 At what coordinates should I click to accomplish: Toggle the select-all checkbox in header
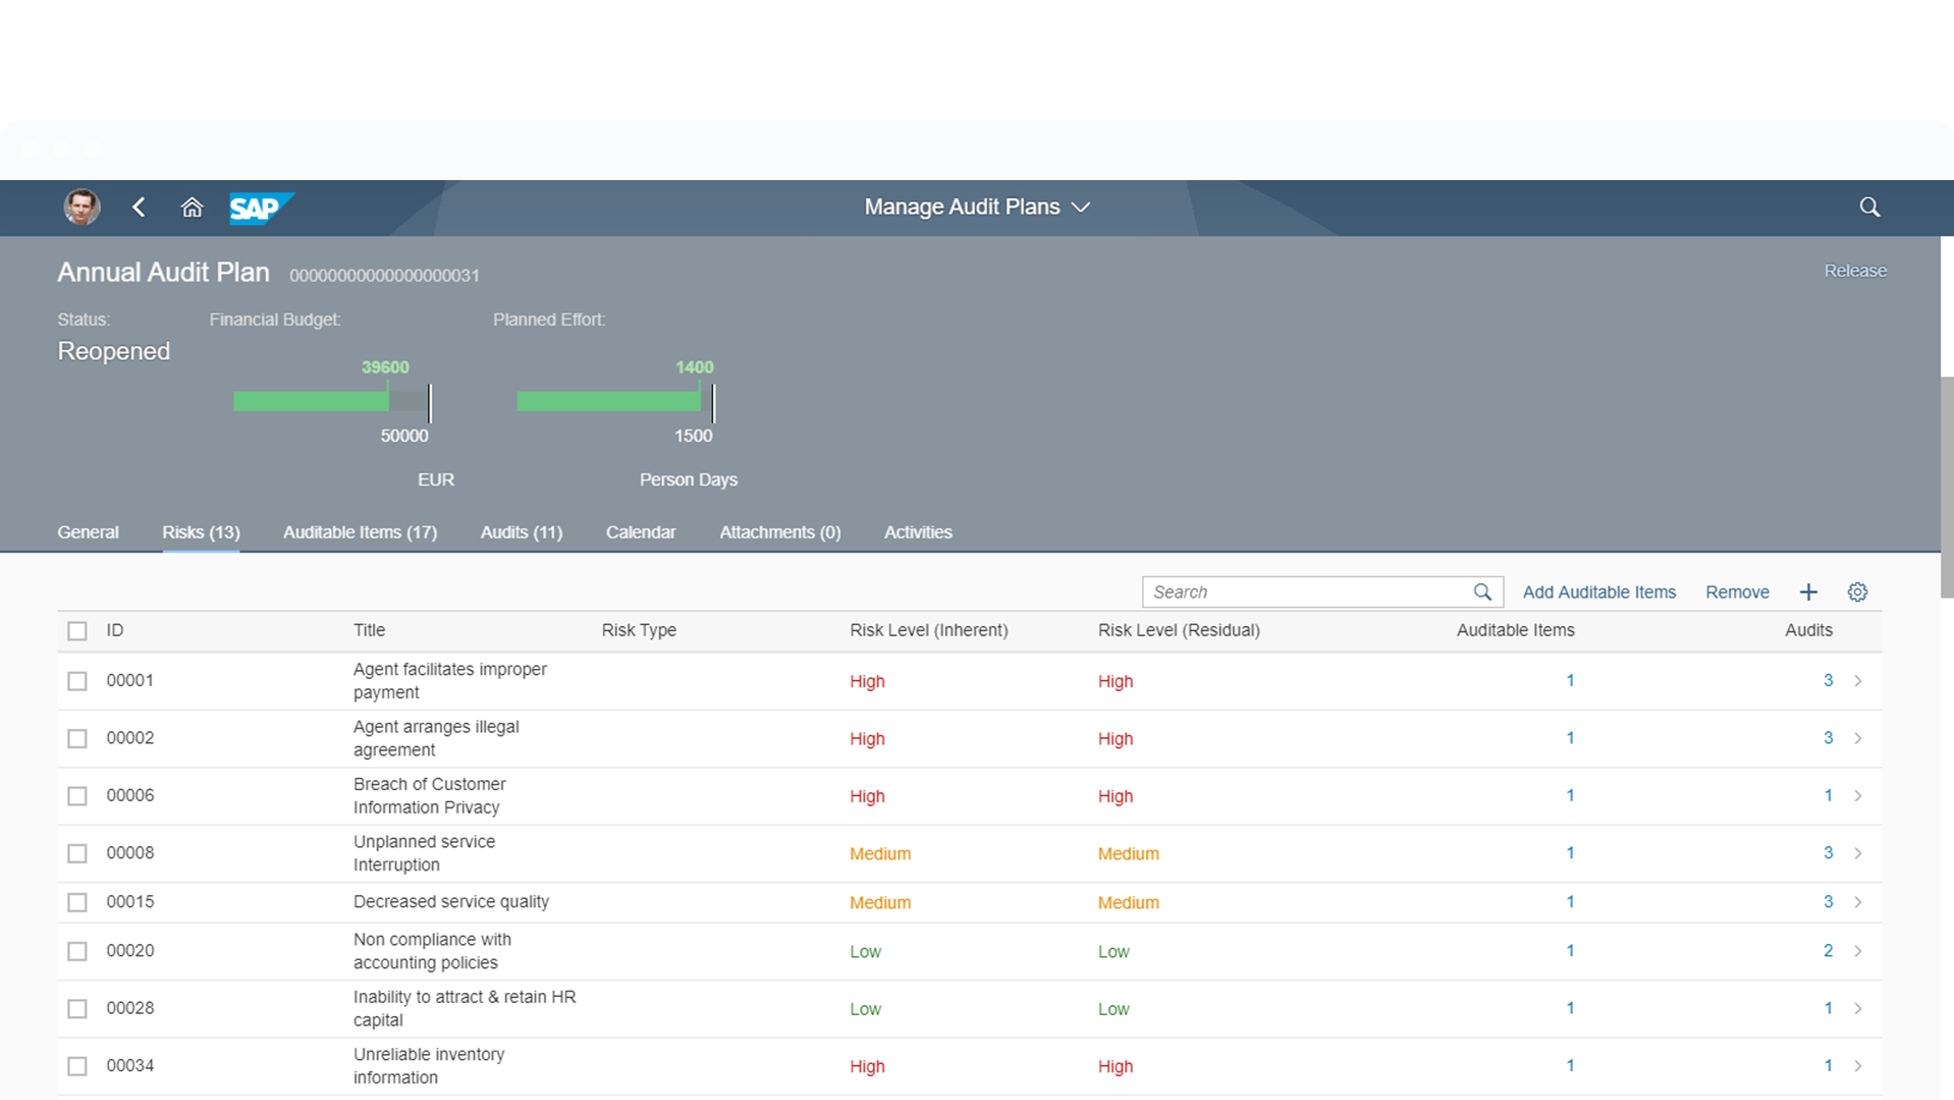point(77,631)
